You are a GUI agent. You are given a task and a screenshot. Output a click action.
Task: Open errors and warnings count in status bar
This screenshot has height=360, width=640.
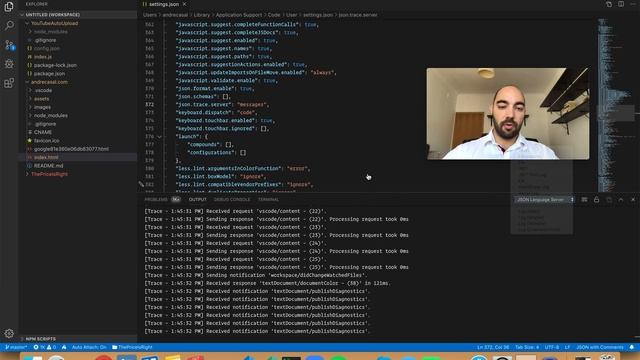[x=45, y=347]
